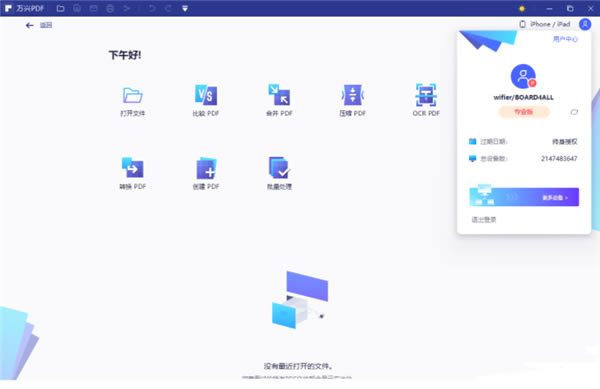Click the print icon in title bar
Screen dimensions: 600x389
110,8
